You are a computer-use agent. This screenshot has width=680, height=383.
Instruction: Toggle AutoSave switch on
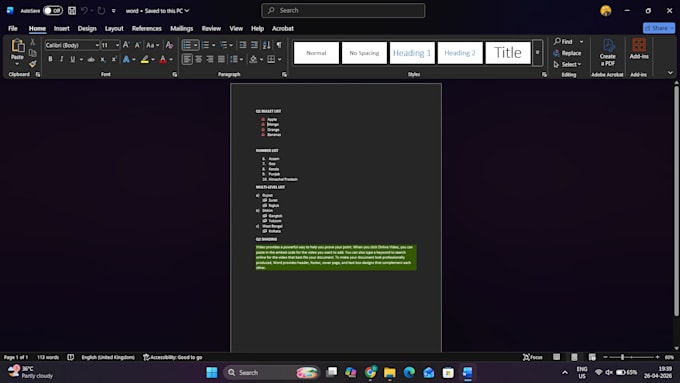53,10
